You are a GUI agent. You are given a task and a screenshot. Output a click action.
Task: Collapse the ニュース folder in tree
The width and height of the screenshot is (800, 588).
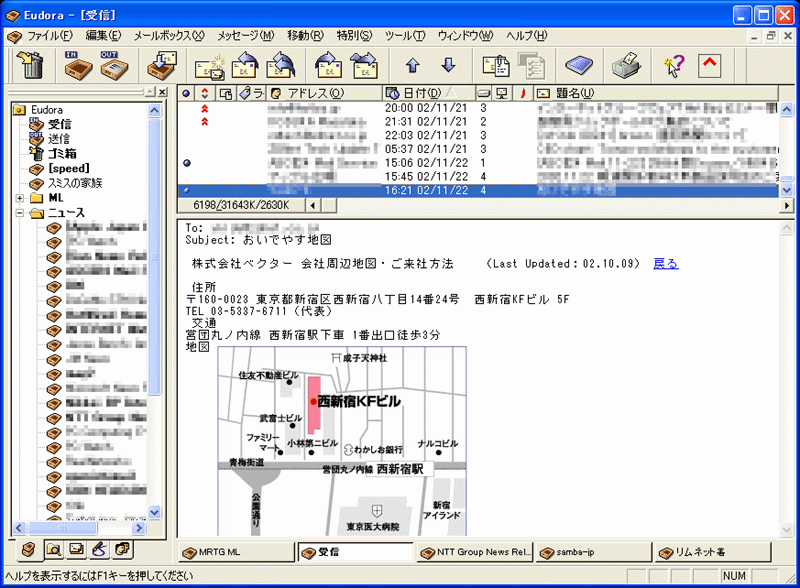click(x=21, y=212)
